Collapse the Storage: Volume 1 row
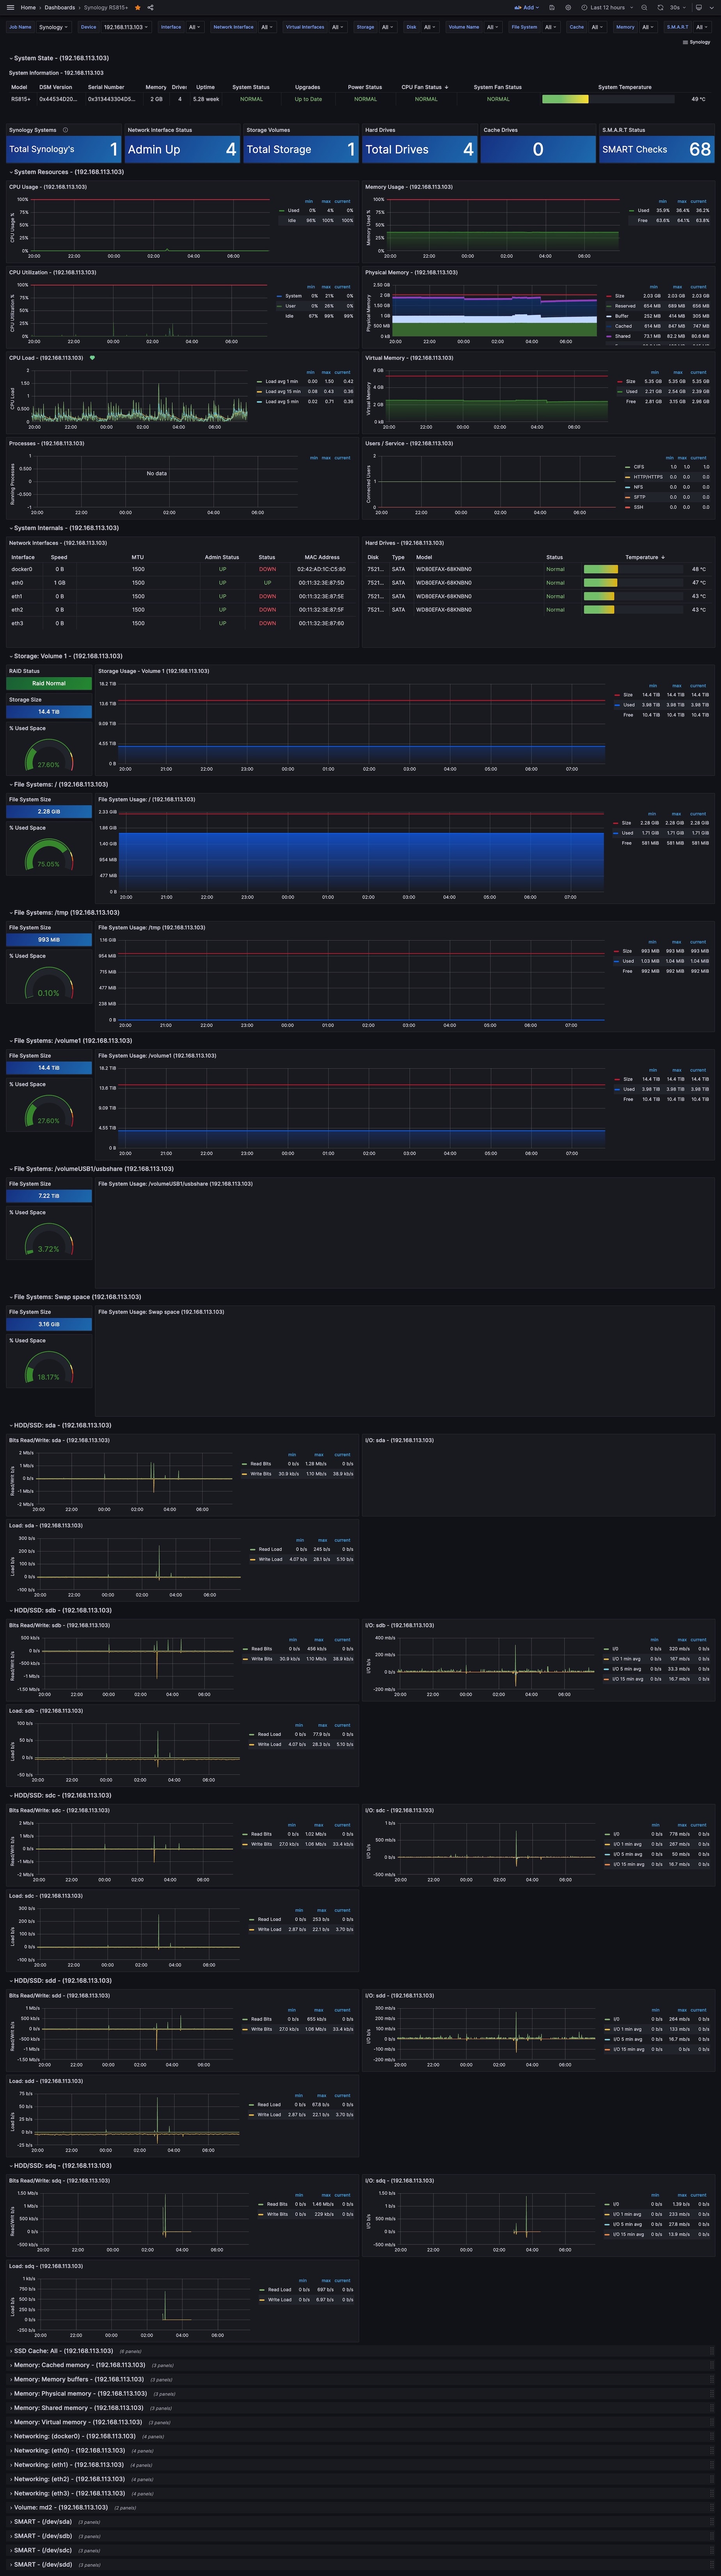721x2576 pixels. (x=66, y=656)
